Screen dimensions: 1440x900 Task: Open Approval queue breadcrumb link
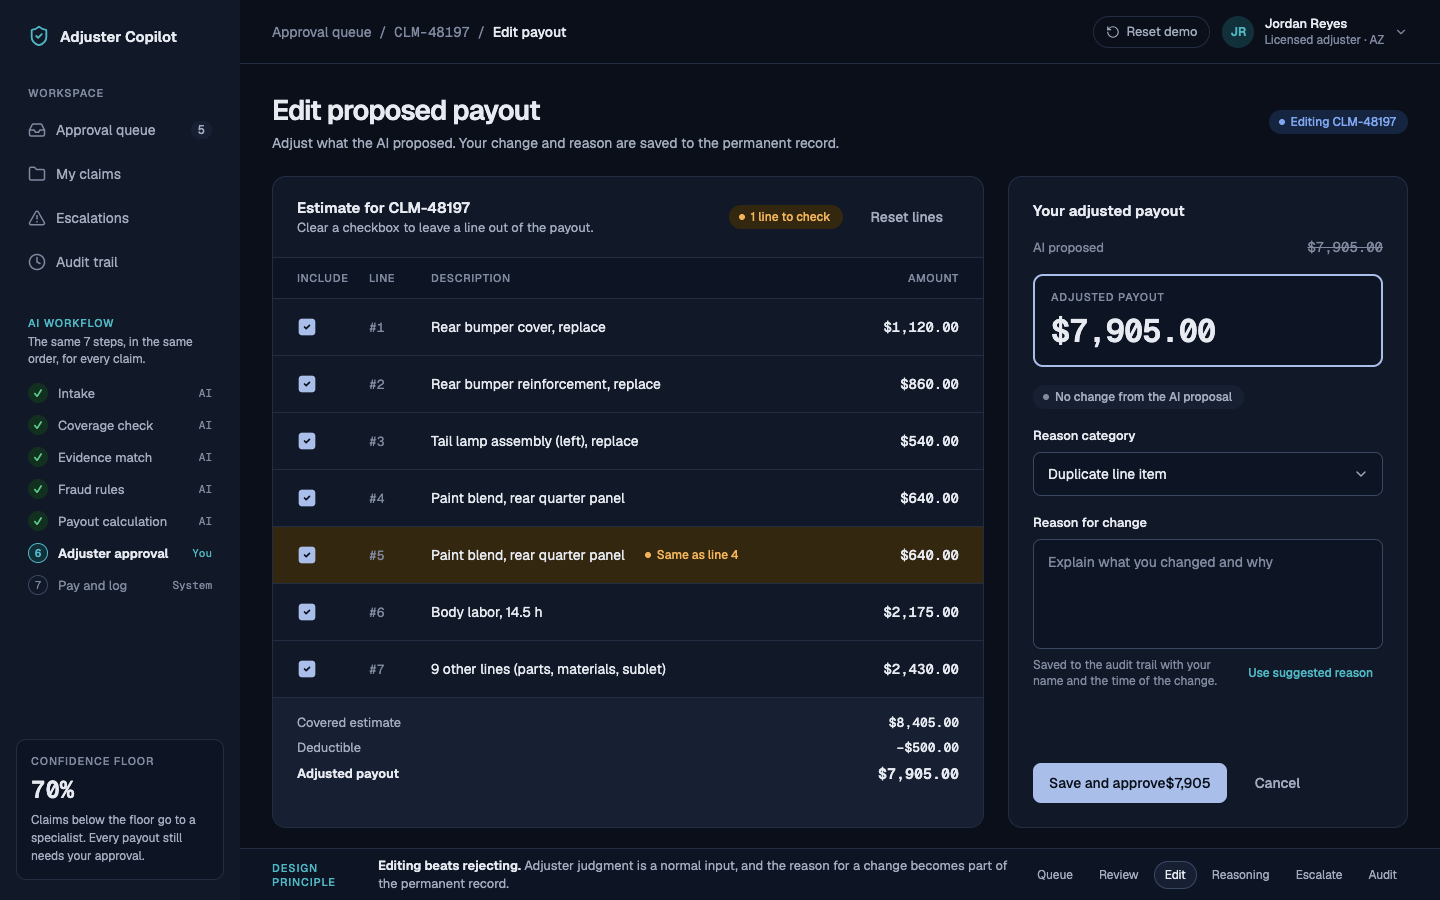coord(321,32)
